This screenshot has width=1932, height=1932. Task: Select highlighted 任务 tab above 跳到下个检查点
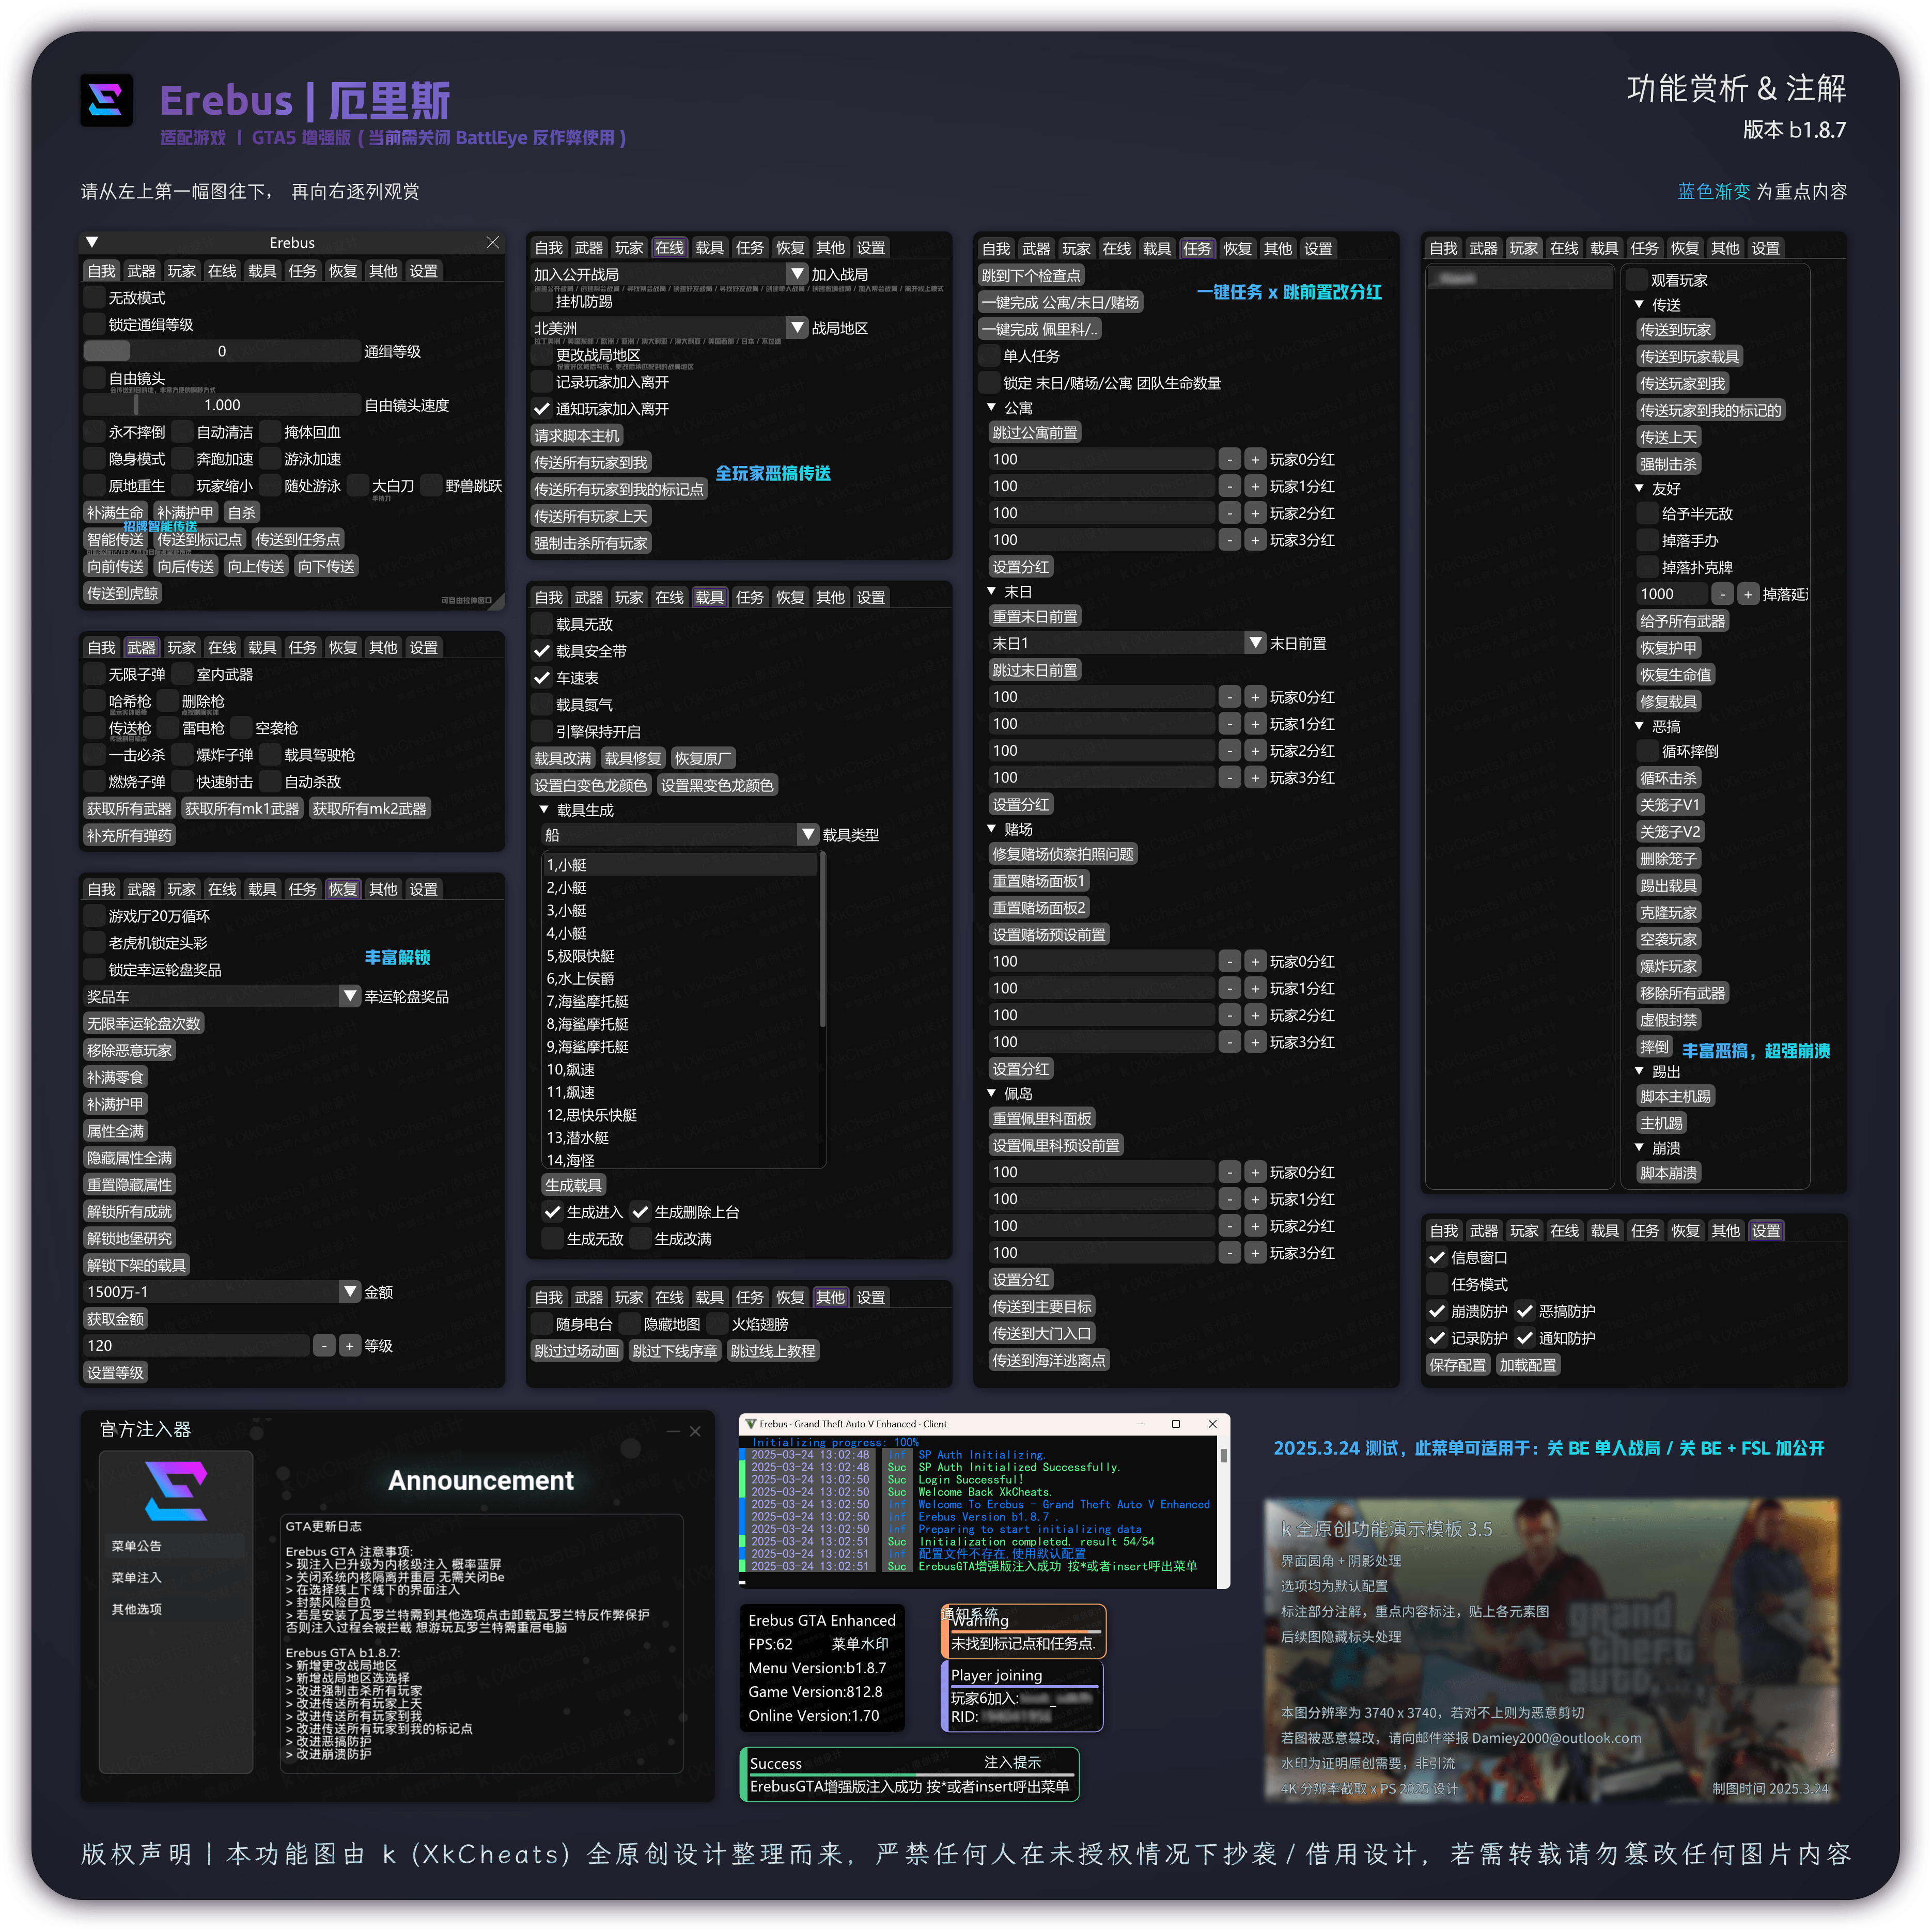click(x=1196, y=249)
